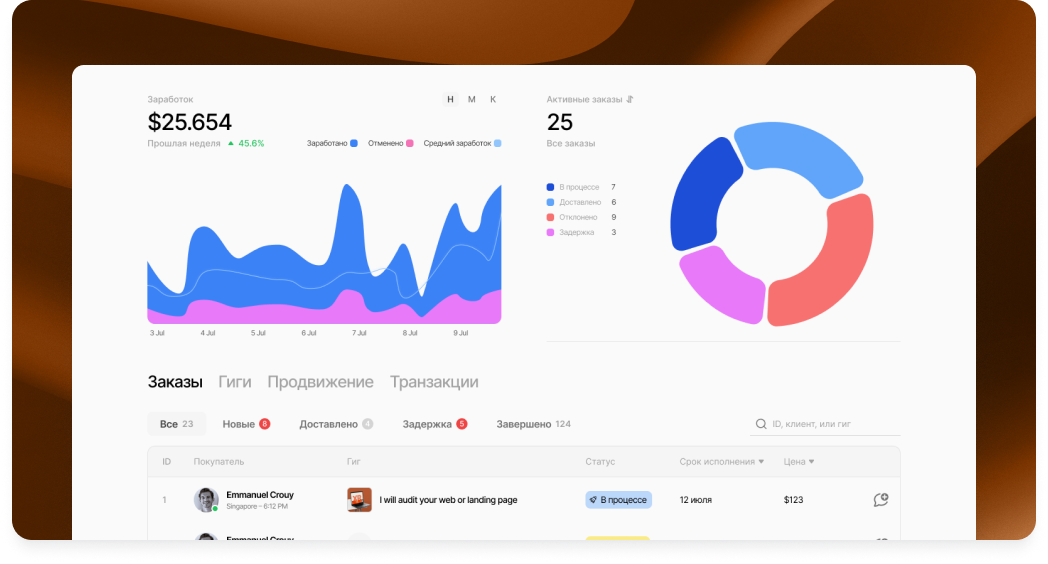The image size is (1048, 564).
Task: Click the Заработано blue legend swatch
Action: [355, 144]
